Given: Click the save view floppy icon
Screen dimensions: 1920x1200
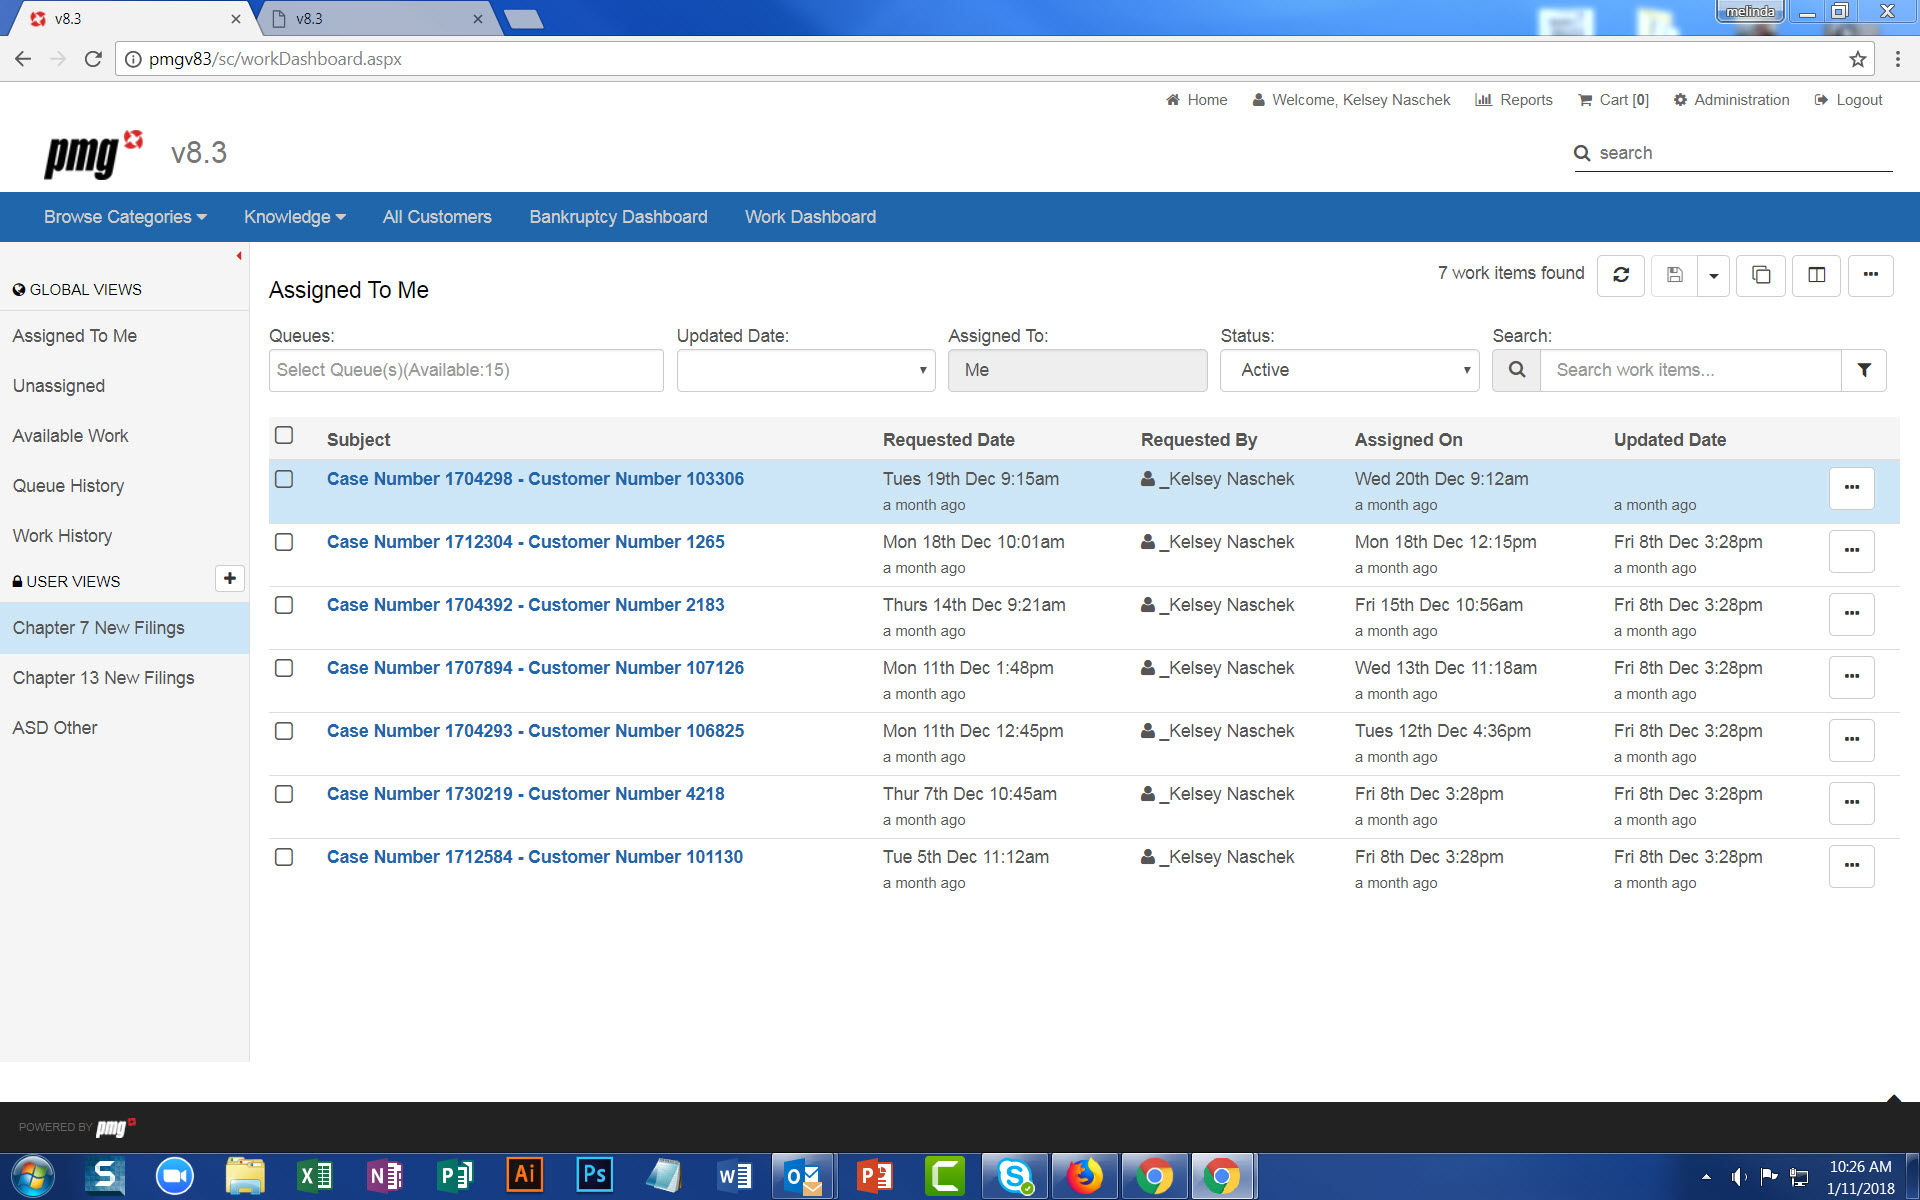Looking at the screenshot, I should [1674, 275].
